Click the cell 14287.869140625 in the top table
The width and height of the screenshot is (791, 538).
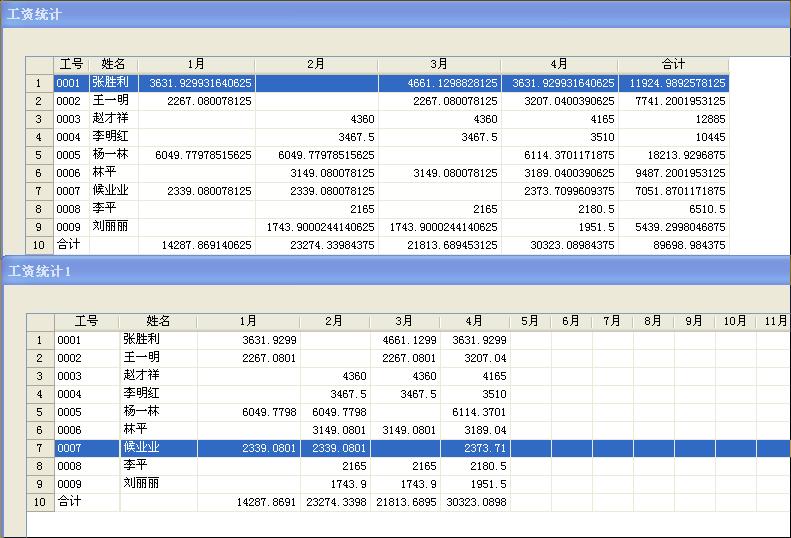196,245
